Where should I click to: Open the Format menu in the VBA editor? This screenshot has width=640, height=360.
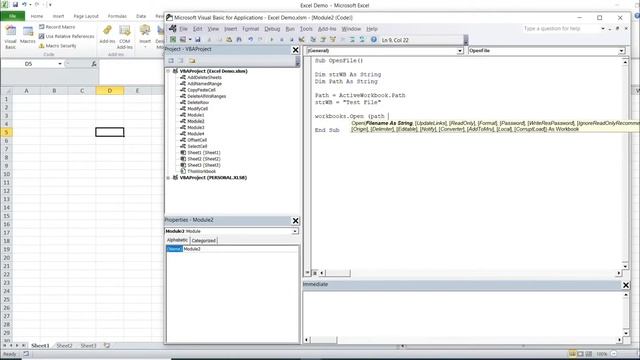[x=251, y=29]
